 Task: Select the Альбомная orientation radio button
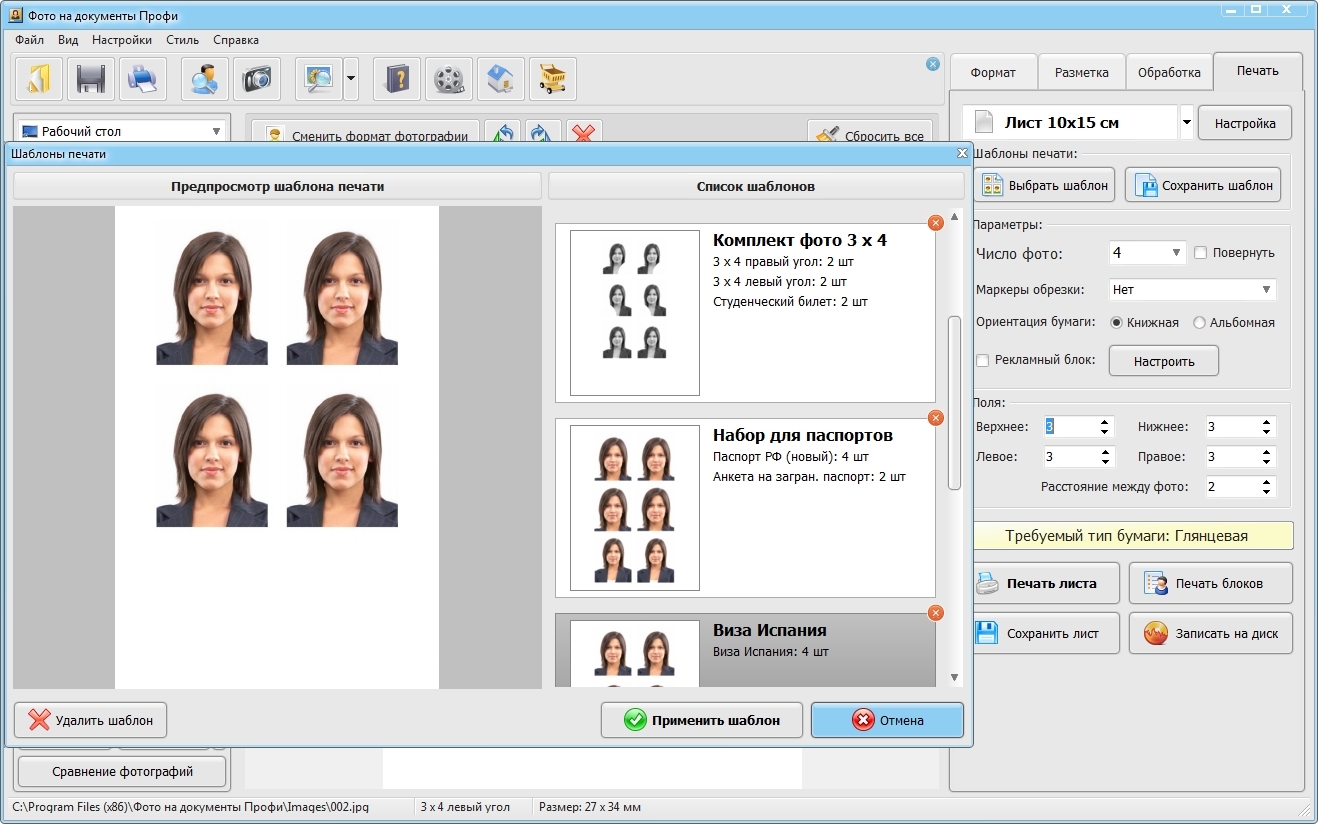[1199, 323]
